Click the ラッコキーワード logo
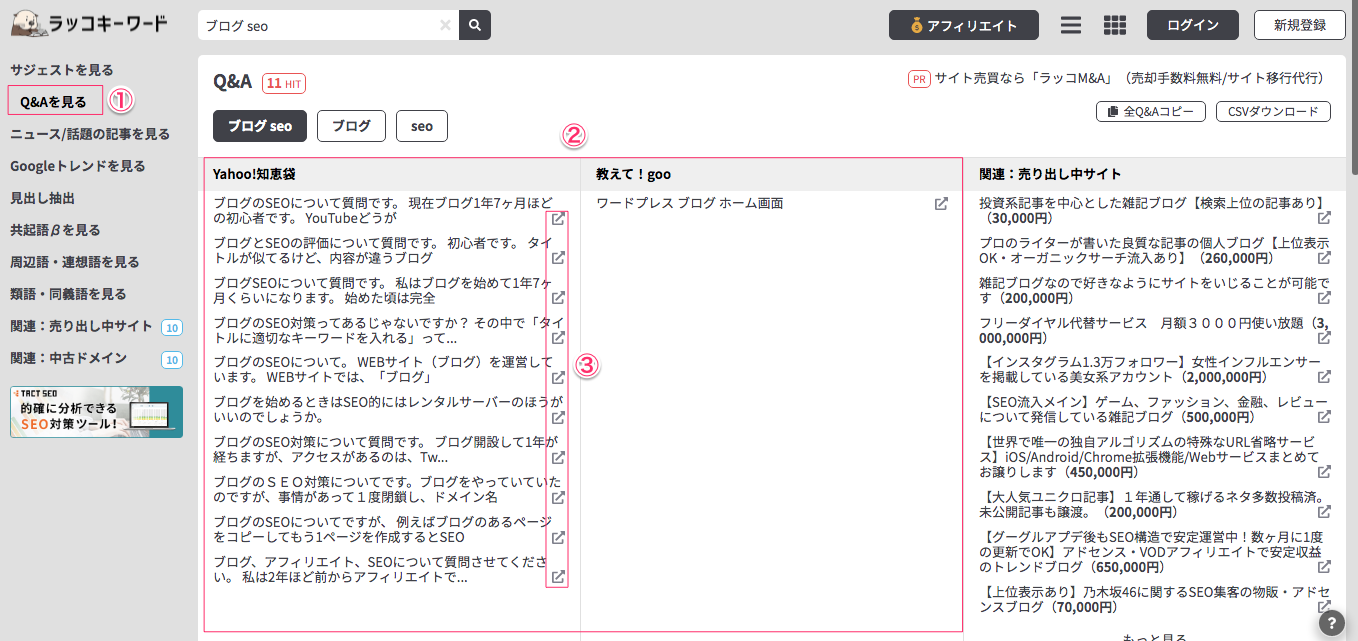1358x641 pixels. [90, 24]
